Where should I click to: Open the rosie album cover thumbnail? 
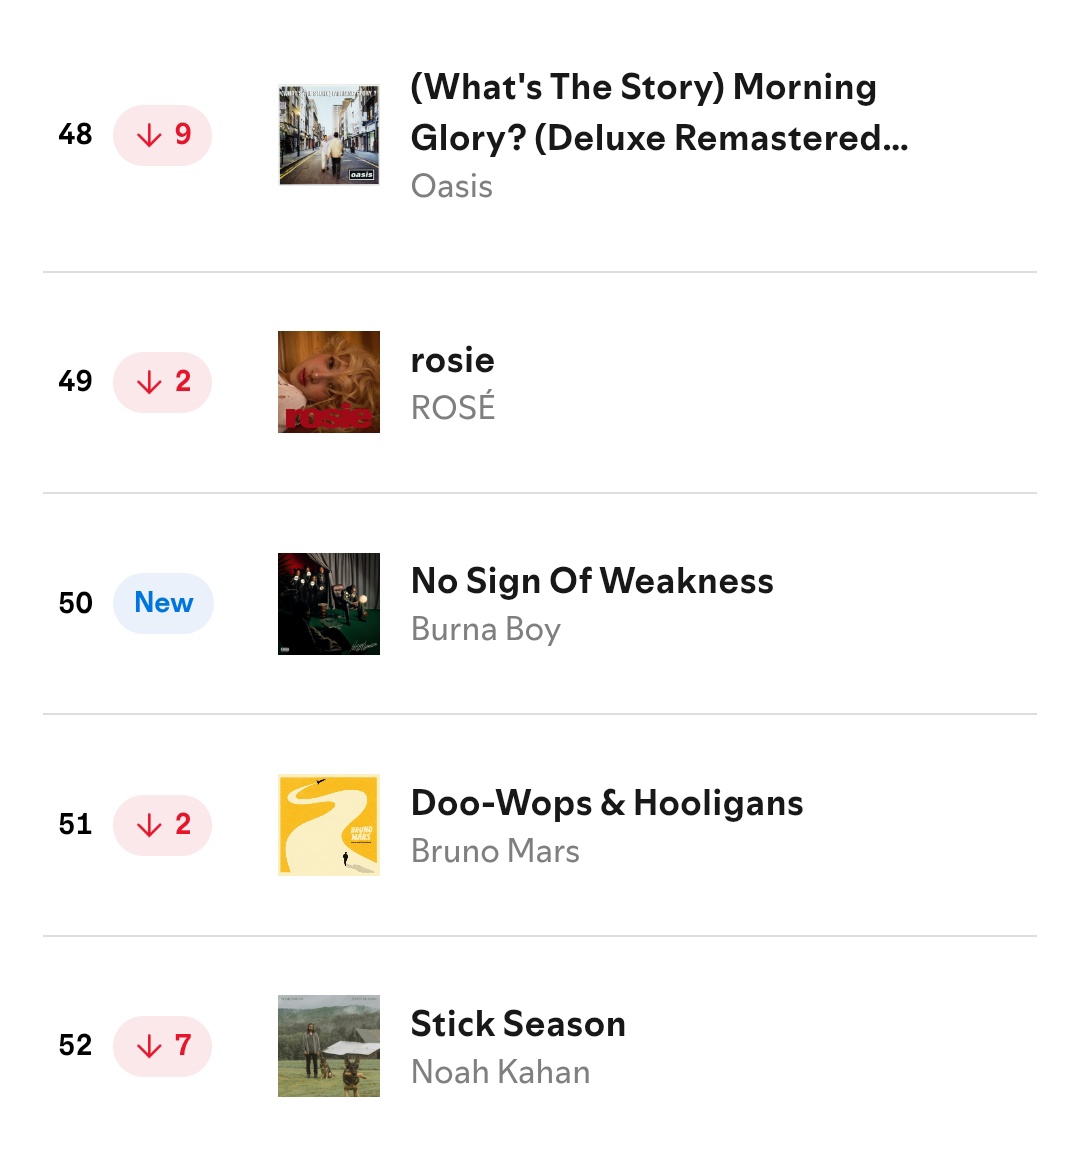tap(329, 382)
